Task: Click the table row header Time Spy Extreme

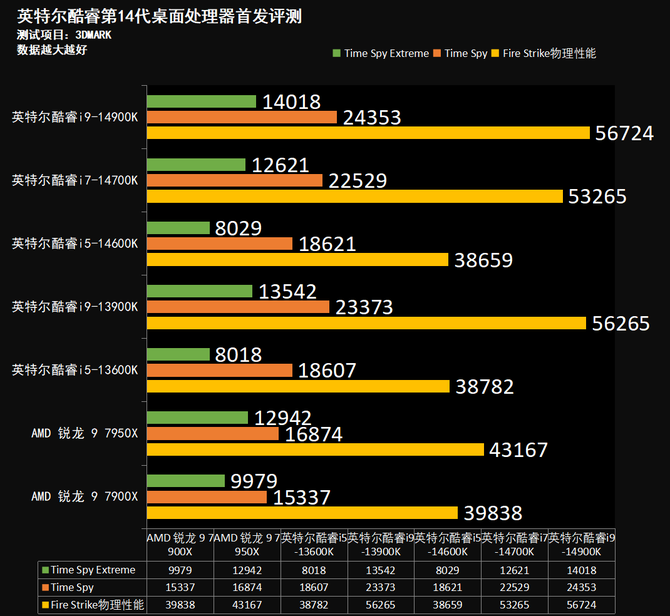Action: point(92,570)
